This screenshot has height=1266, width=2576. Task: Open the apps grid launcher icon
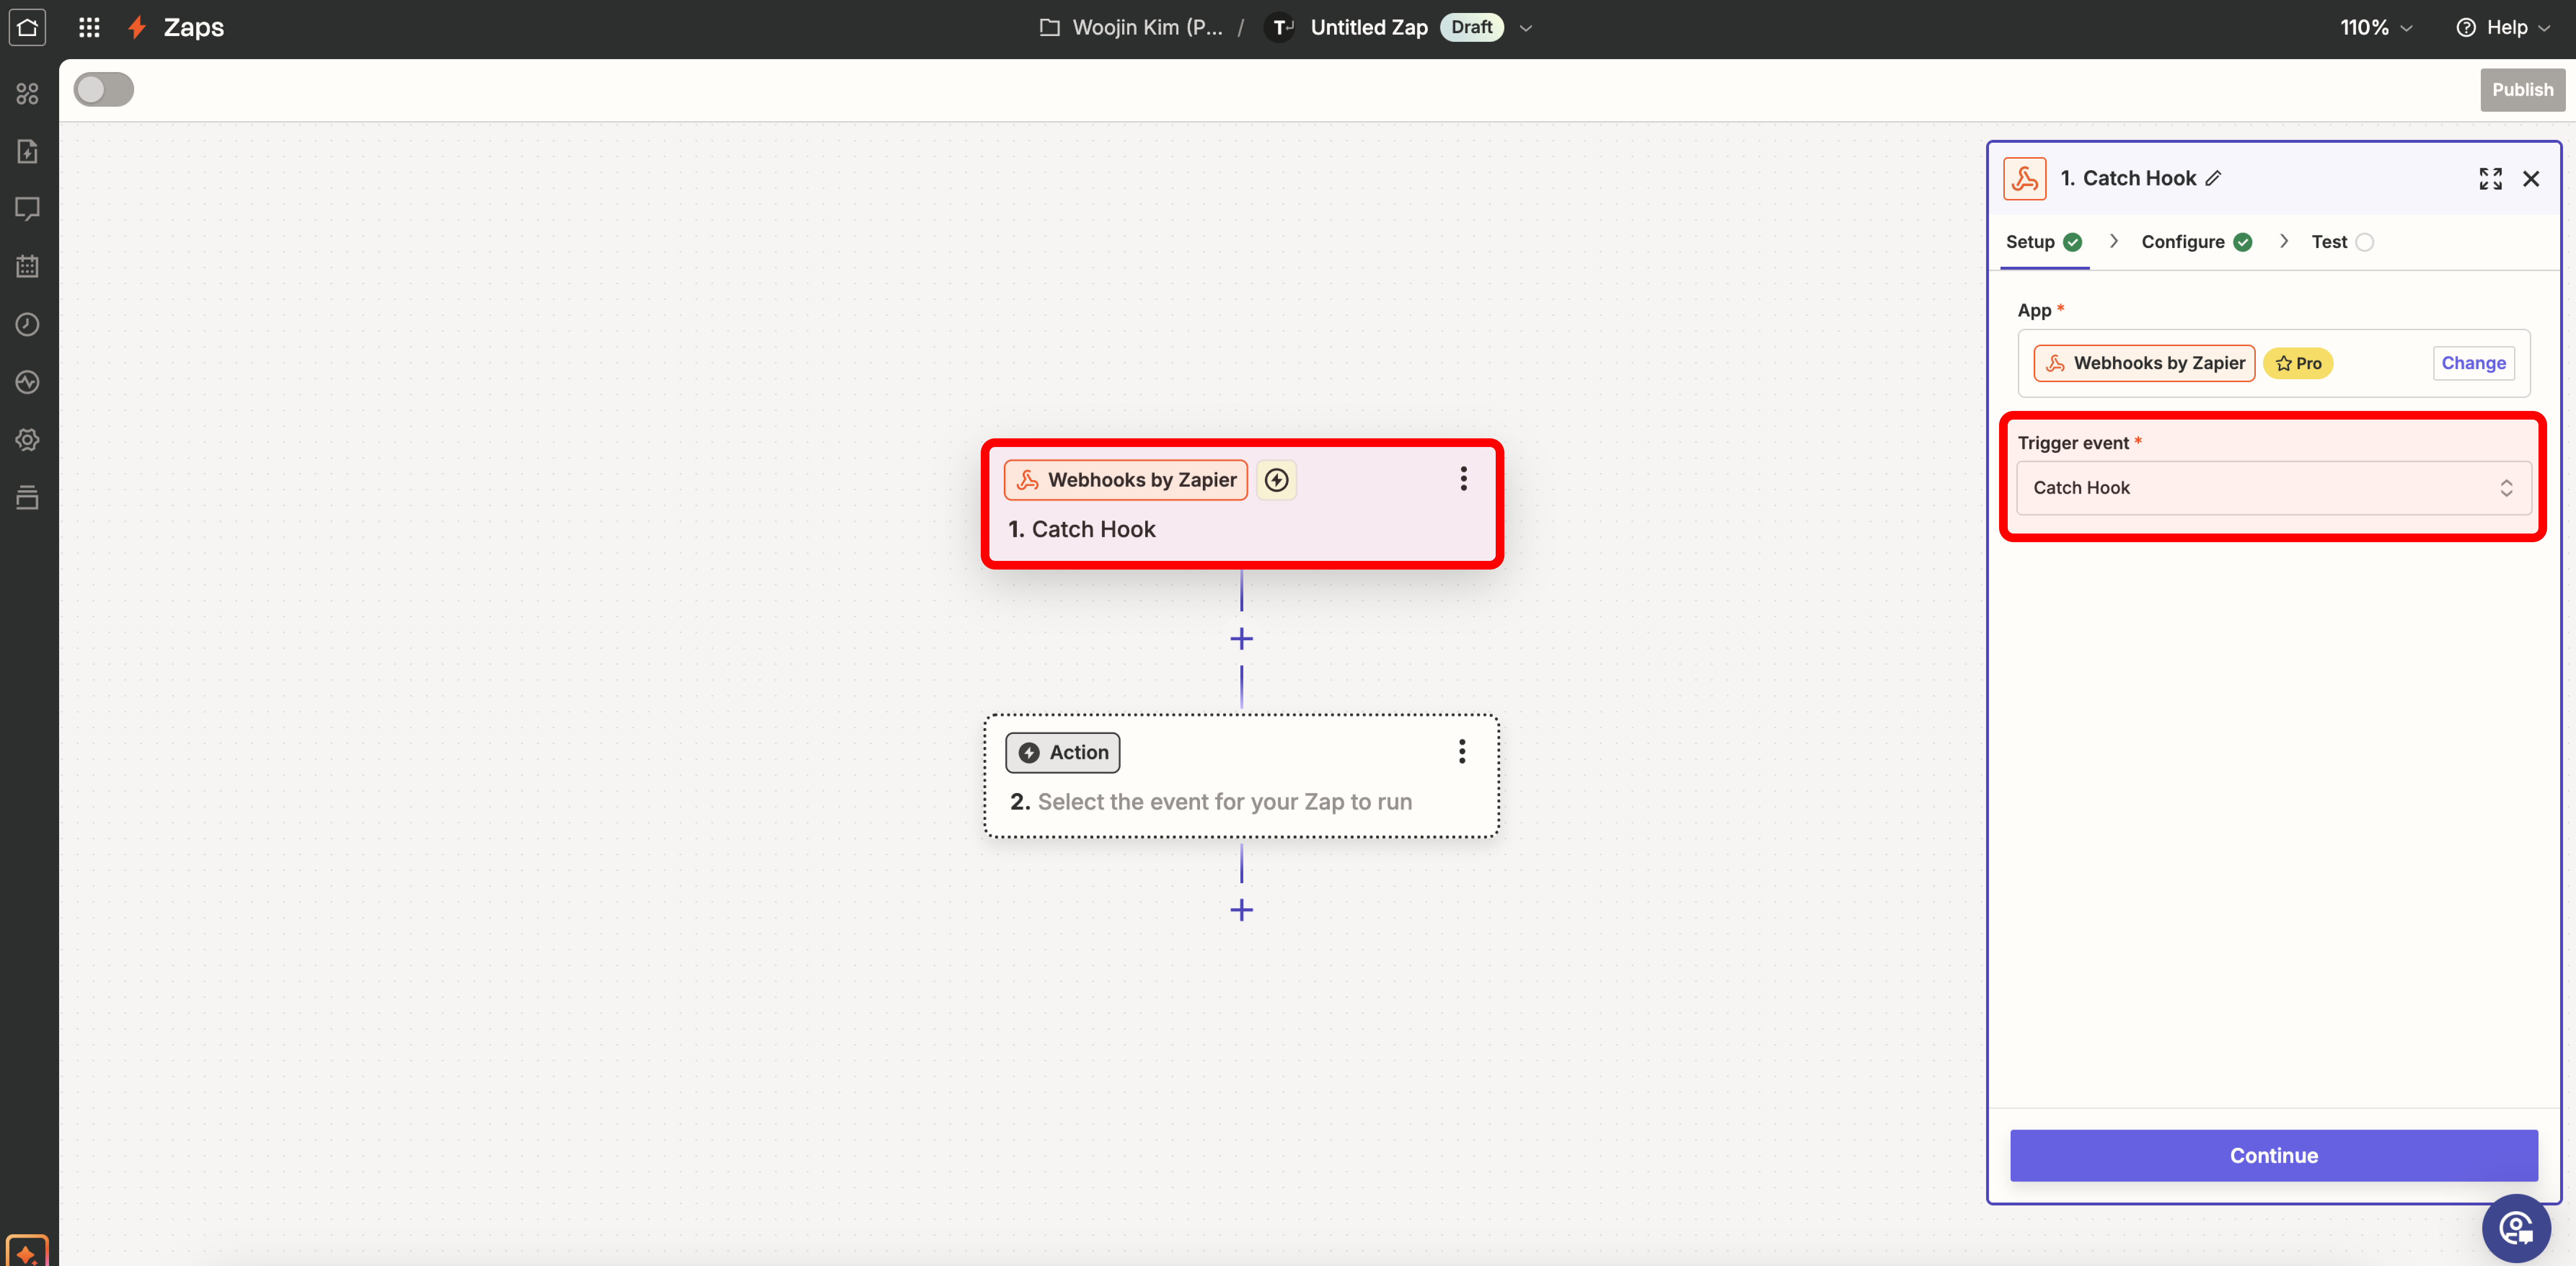tap(89, 27)
